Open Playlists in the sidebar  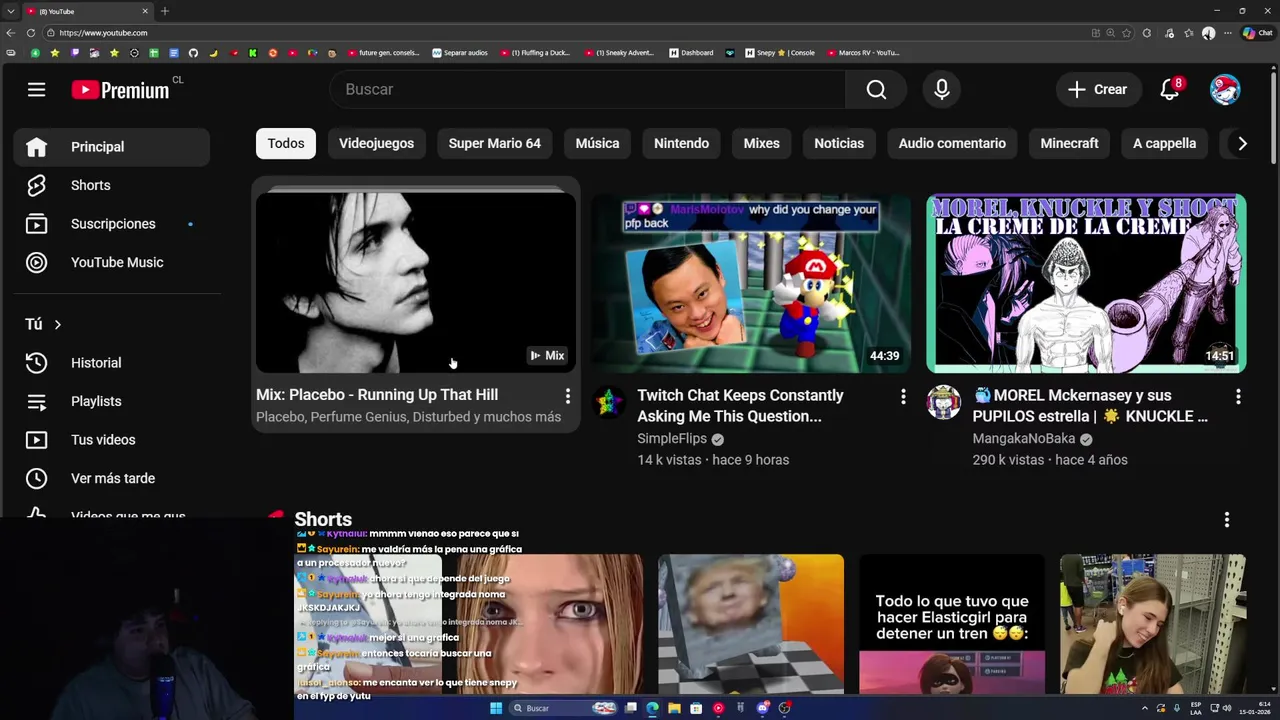(112, 401)
